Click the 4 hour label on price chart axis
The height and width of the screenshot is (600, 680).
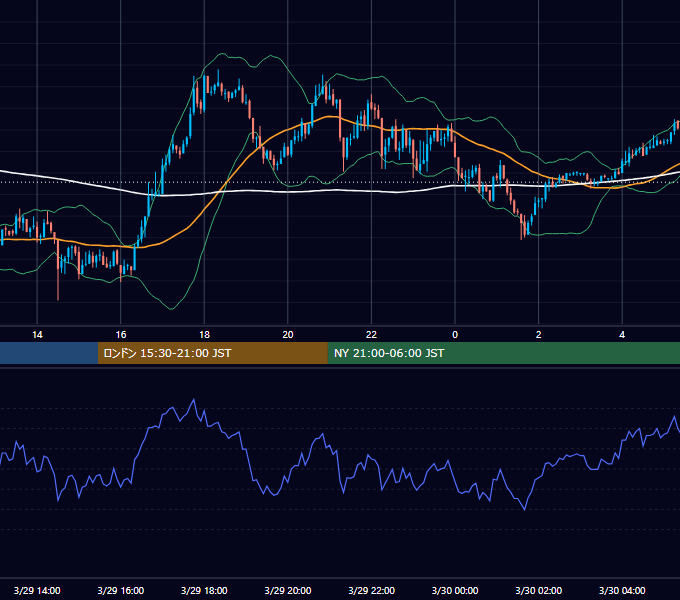pos(622,335)
